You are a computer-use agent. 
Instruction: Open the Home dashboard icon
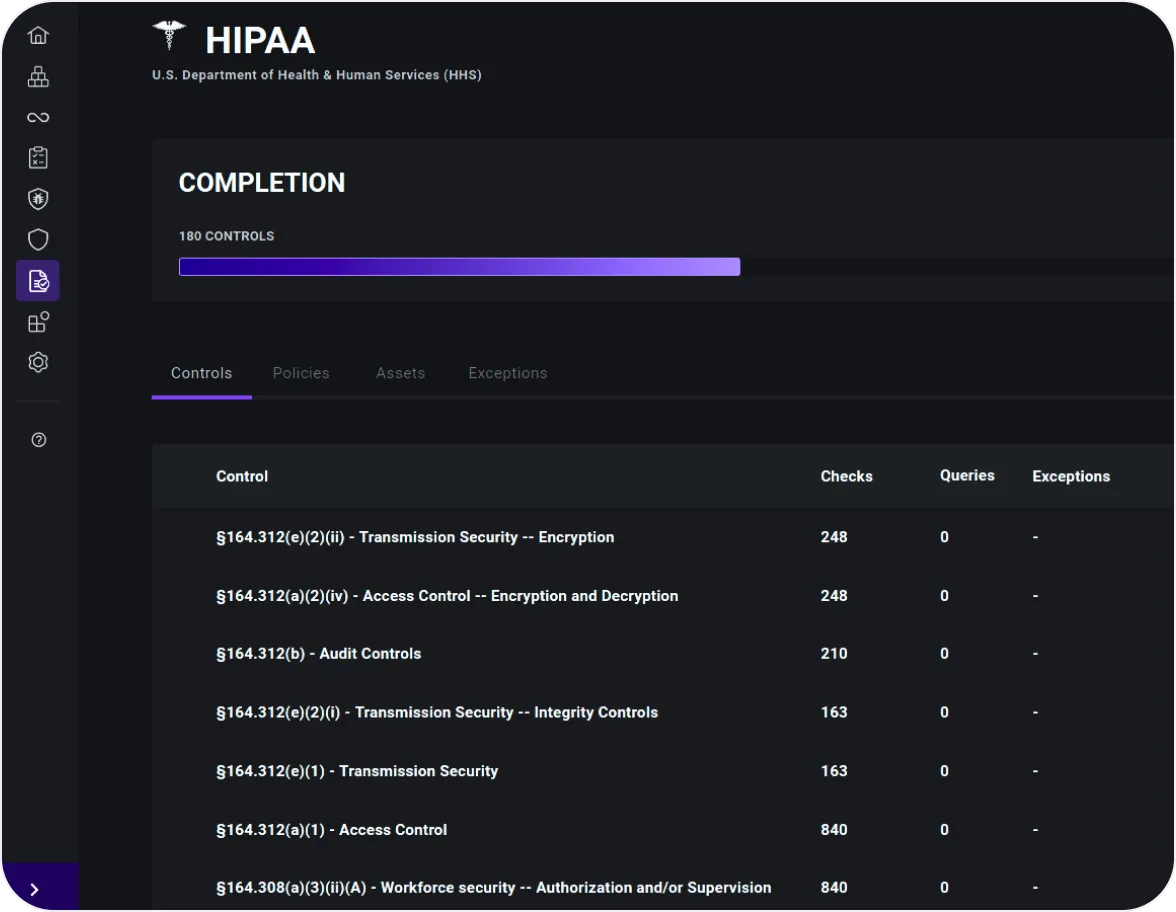38,34
